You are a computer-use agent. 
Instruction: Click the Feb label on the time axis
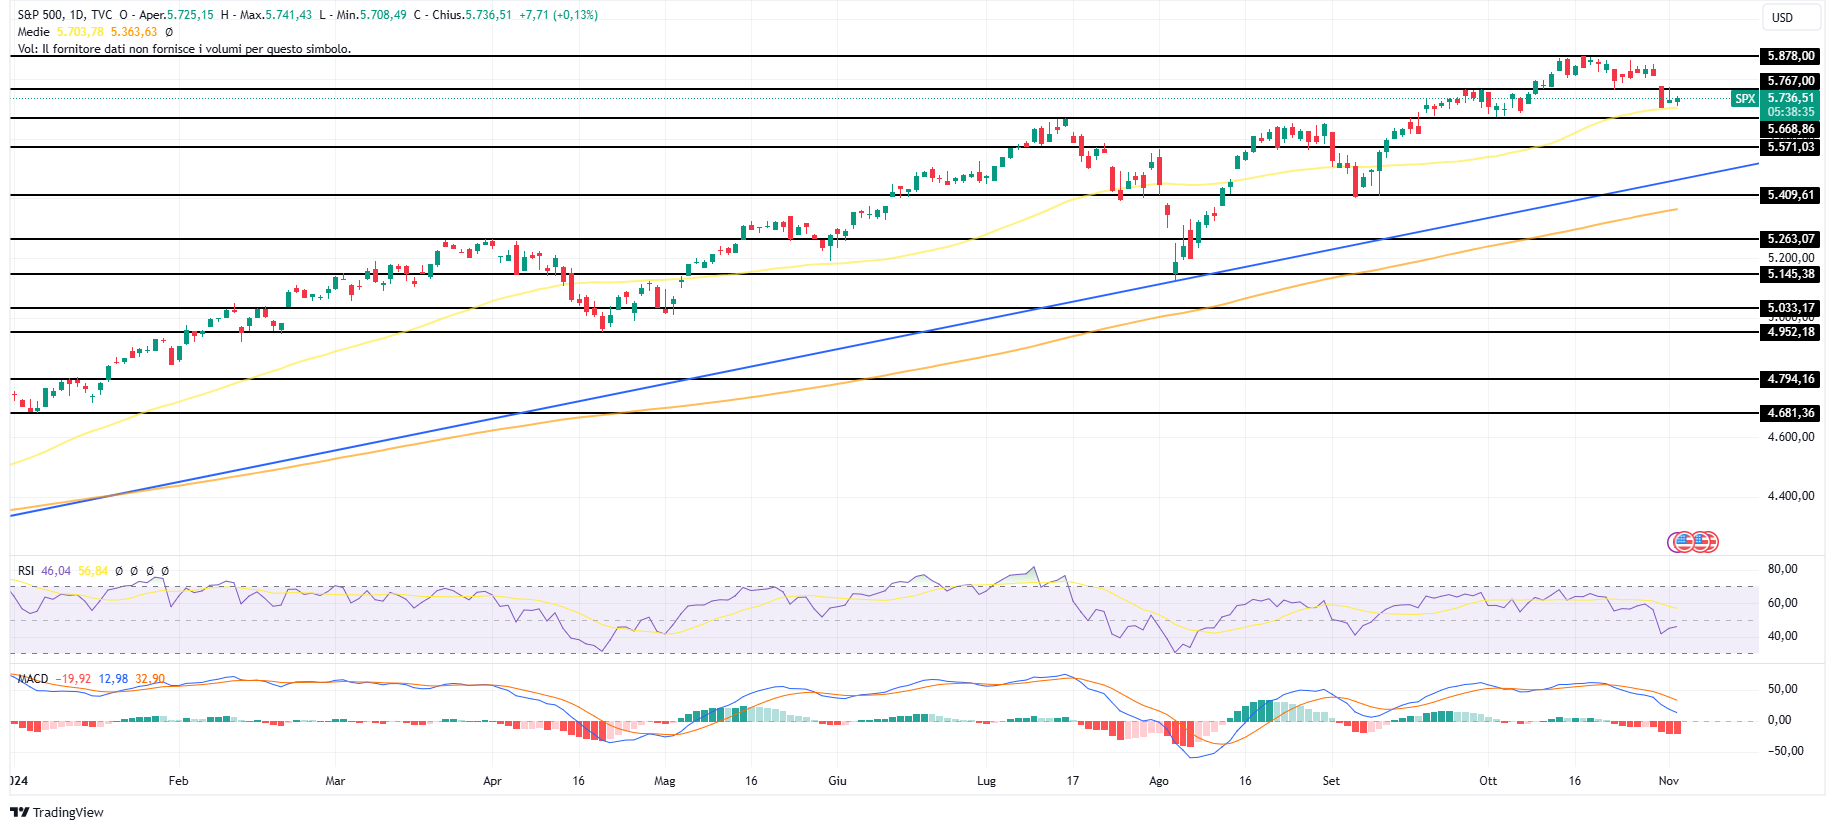click(178, 781)
